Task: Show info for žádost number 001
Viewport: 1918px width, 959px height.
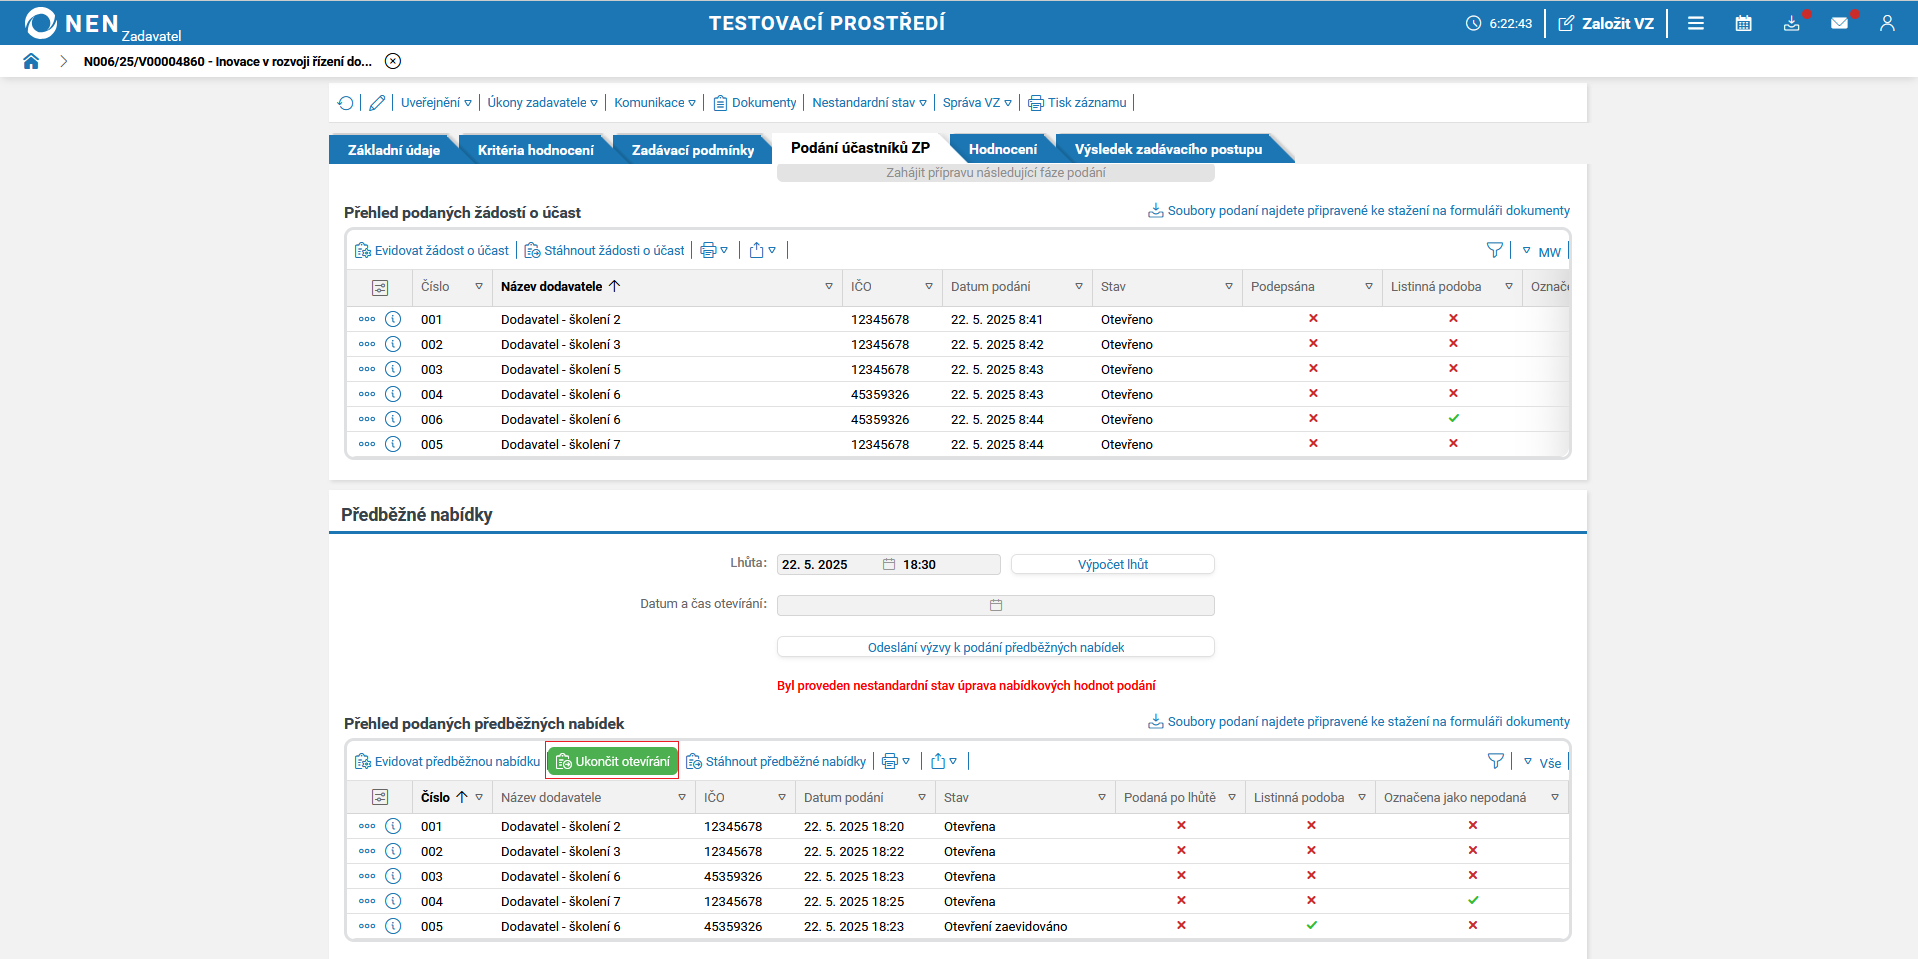Action: (393, 319)
